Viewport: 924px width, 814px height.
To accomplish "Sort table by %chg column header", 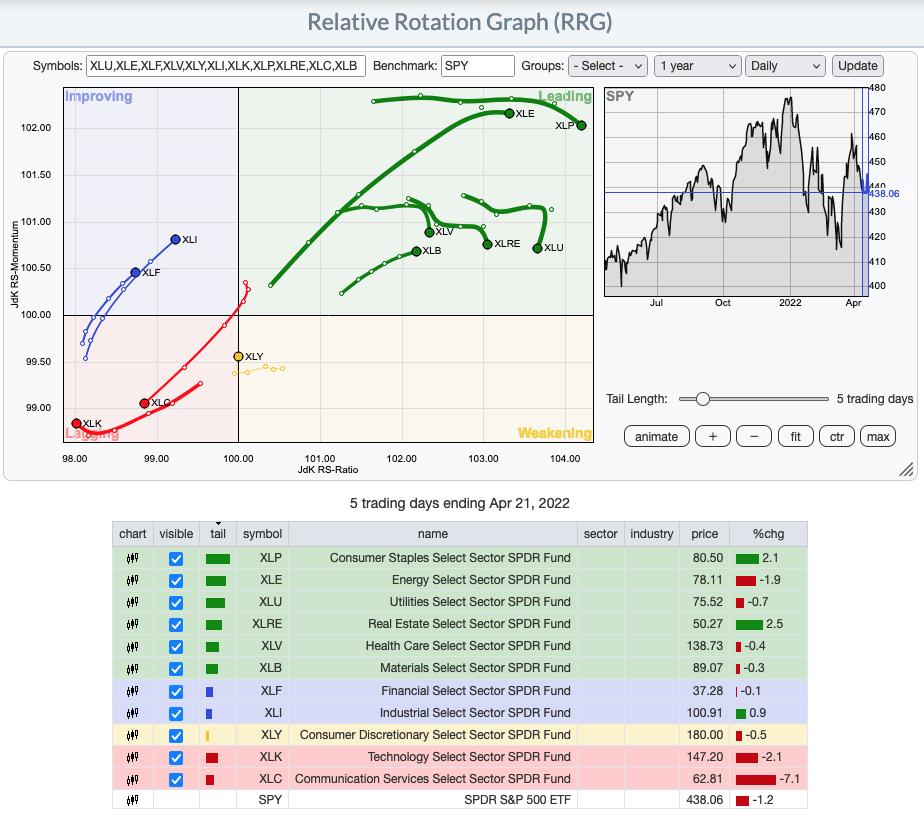I will click(768, 533).
